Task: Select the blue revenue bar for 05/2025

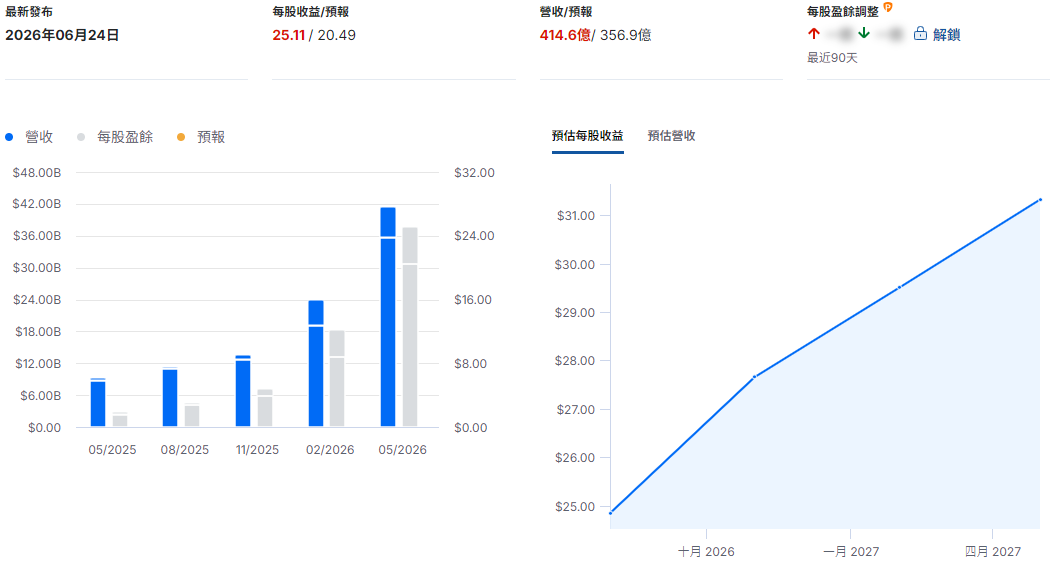Action: coord(98,402)
